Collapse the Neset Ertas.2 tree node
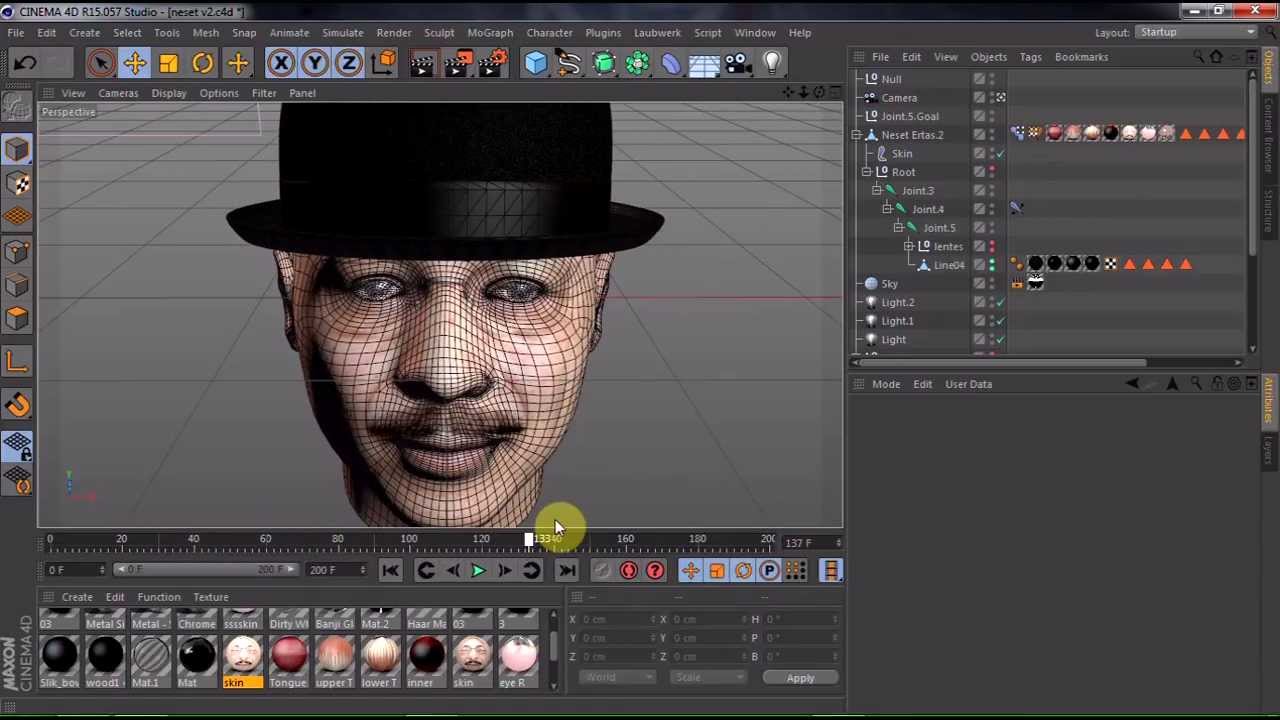Screen dimensions: 1280x720 pos(857,135)
